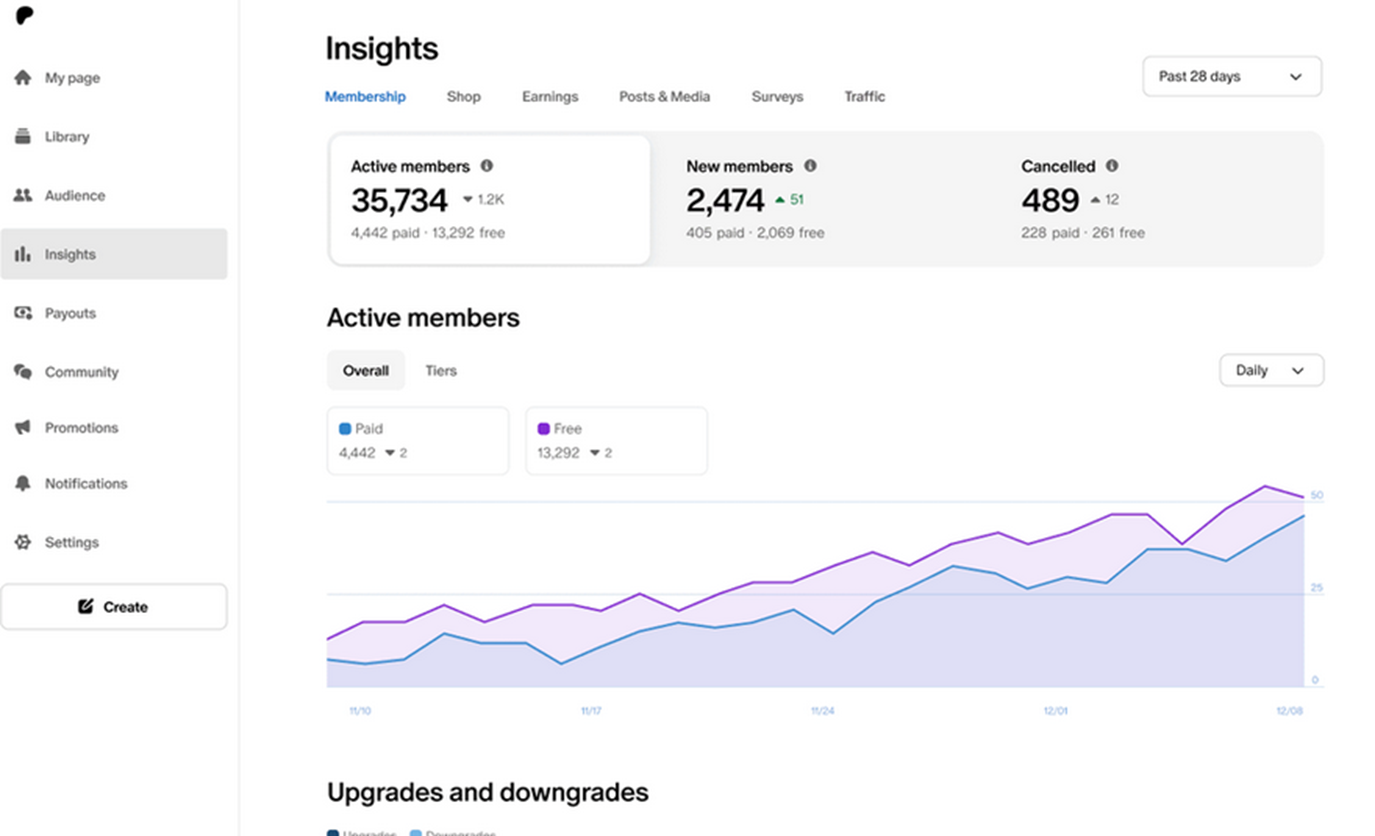Open Audience using people icon
Image resolution: width=1375 pixels, height=836 pixels.
tap(23, 196)
